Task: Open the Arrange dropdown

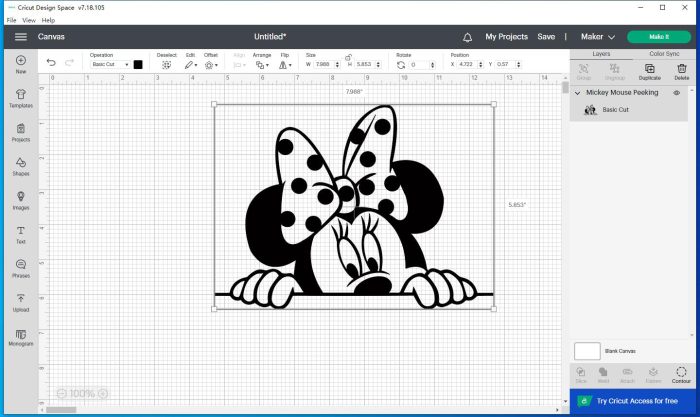Action: pyautogui.click(x=262, y=65)
